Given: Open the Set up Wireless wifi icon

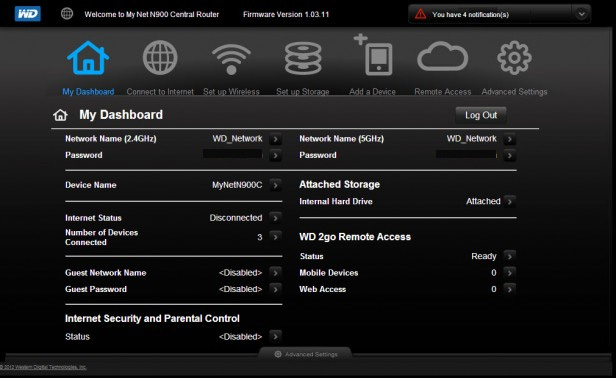Looking at the screenshot, I should [231, 59].
